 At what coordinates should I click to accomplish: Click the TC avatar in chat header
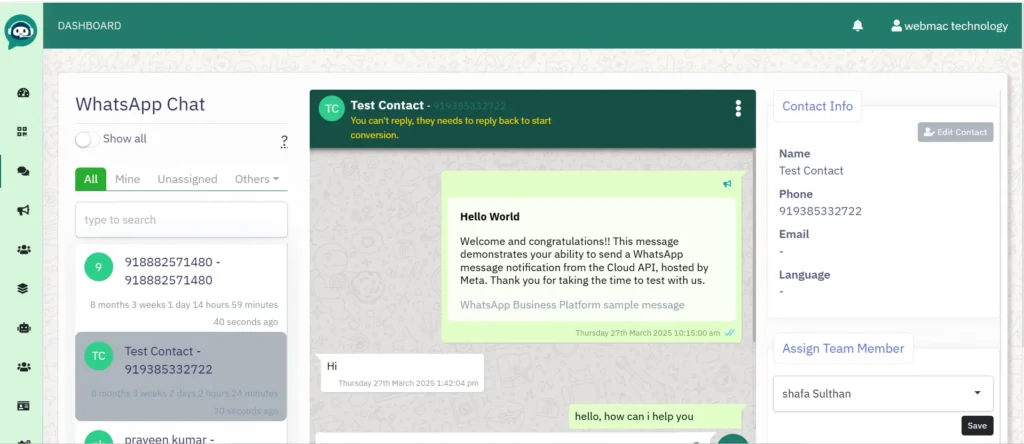pyautogui.click(x=332, y=108)
